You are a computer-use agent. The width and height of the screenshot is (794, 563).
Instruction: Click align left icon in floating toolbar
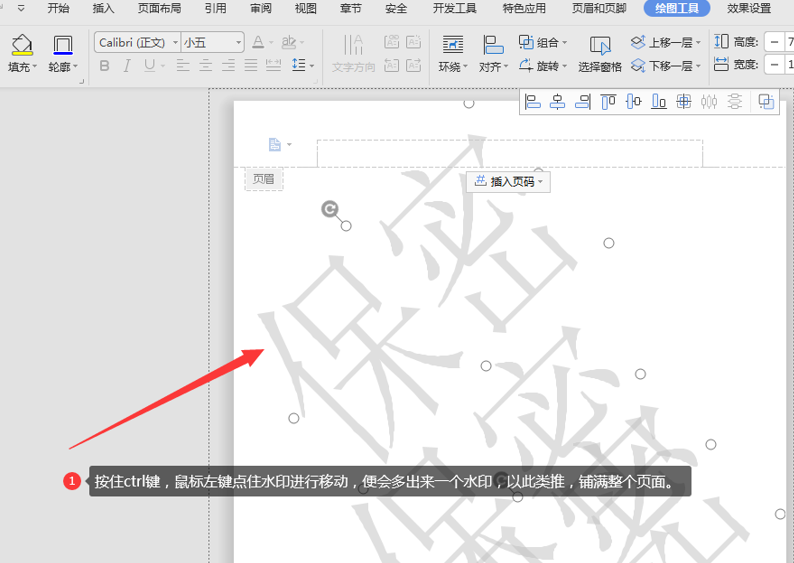[532, 102]
